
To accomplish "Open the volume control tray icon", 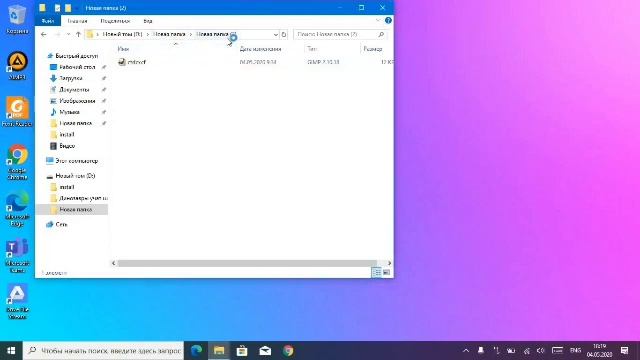I will (x=540, y=351).
